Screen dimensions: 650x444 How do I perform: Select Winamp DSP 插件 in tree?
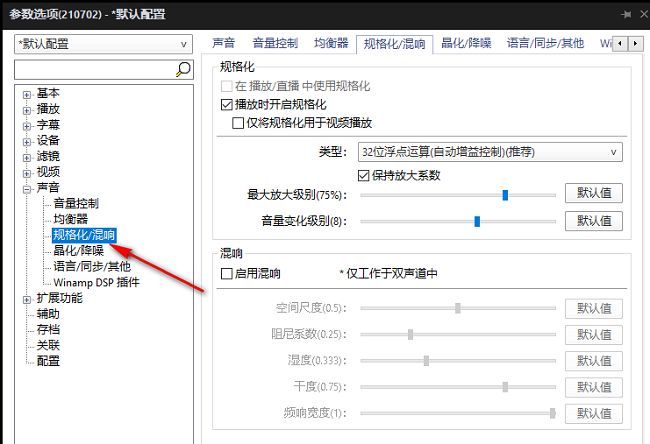tap(96, 282)
